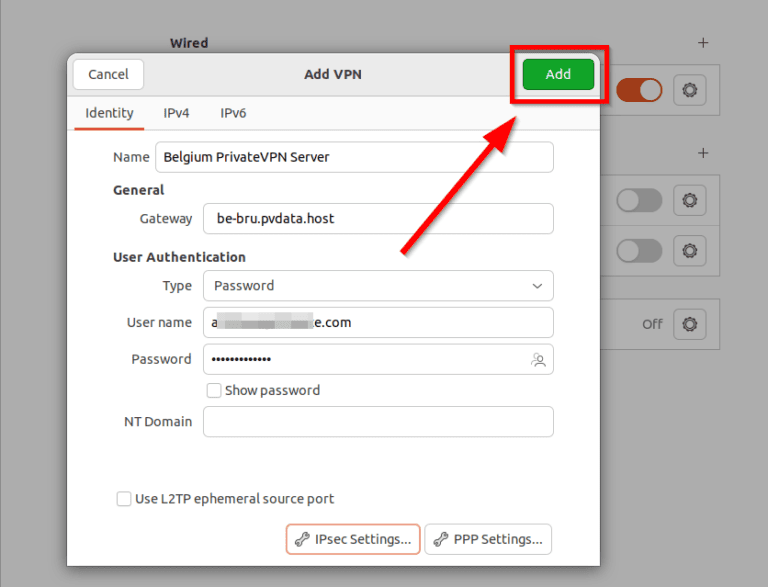Click the plus icon beside Wired heading
This screenshot has height=587, width=768.
click(x=703, y=43)
